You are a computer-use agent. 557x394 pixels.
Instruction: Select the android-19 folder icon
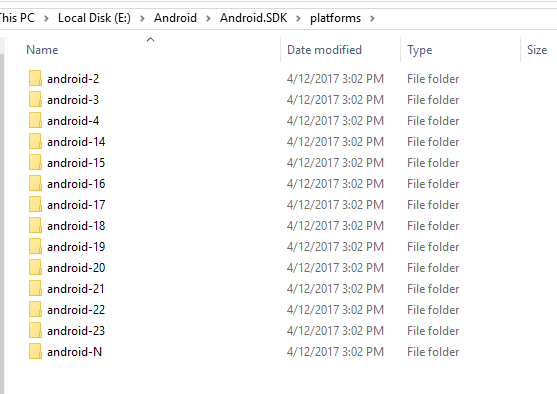click(35, 246)
